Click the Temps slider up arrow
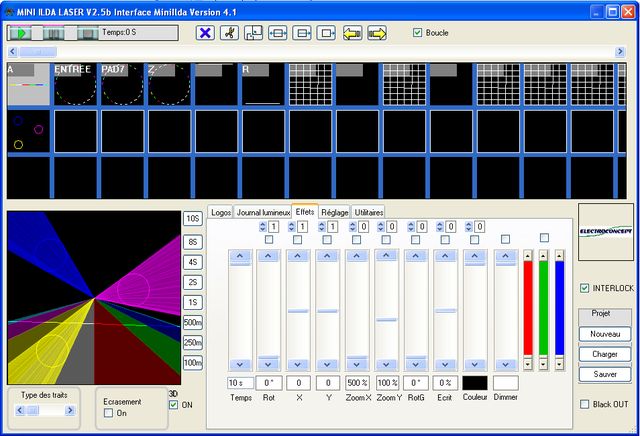Image resolution: width=640 pixels, height=436 pixels. (x=240, y=256)
